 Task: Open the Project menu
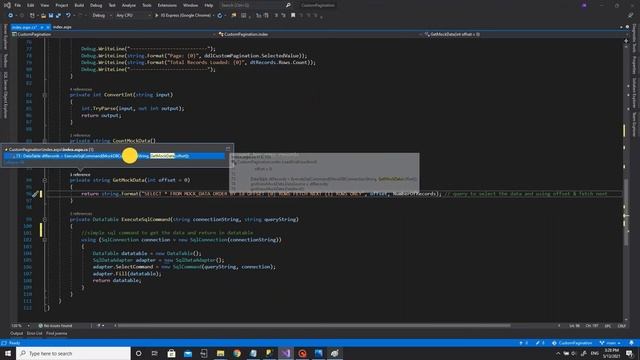(62, 5)
